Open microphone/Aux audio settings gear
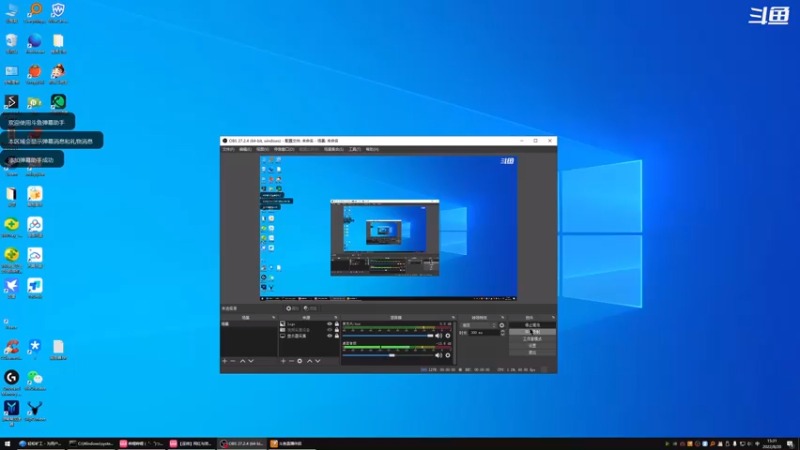This screenshot has width=800, height=450. [x=448, y=336]
